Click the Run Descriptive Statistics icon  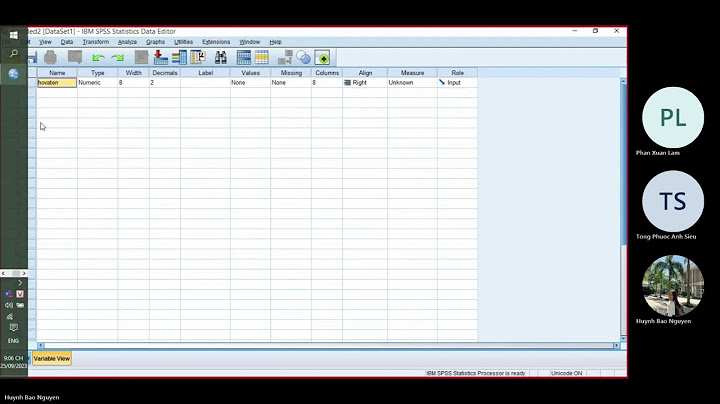pyautogui.click(x=198, y=57)
